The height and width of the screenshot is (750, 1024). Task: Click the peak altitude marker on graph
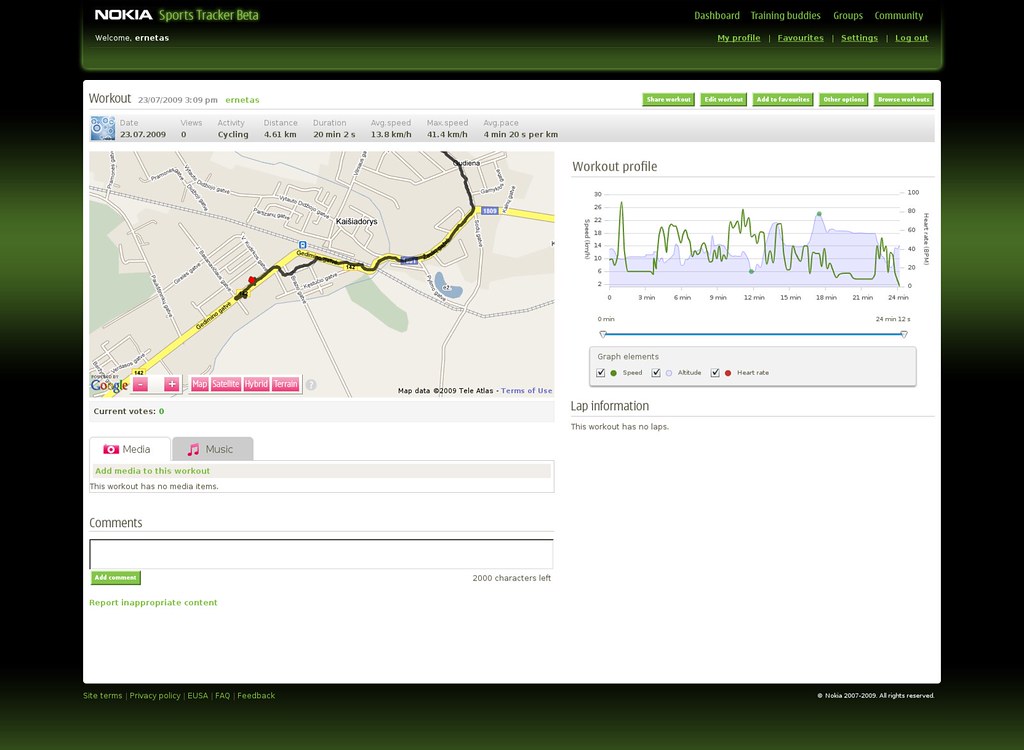(x=819, y=214)
